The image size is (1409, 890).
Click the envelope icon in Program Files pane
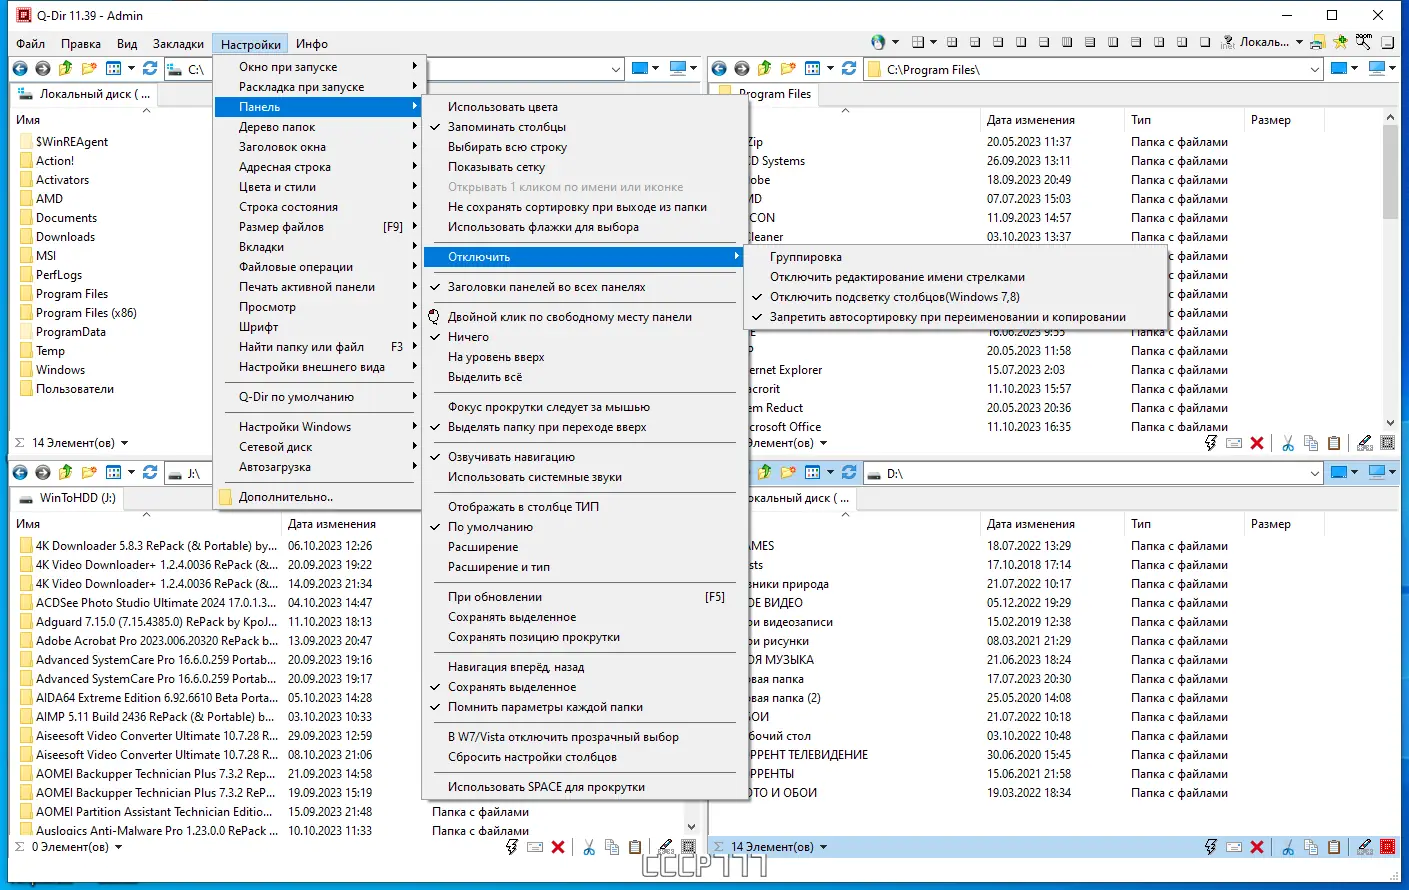(1234, 443)
